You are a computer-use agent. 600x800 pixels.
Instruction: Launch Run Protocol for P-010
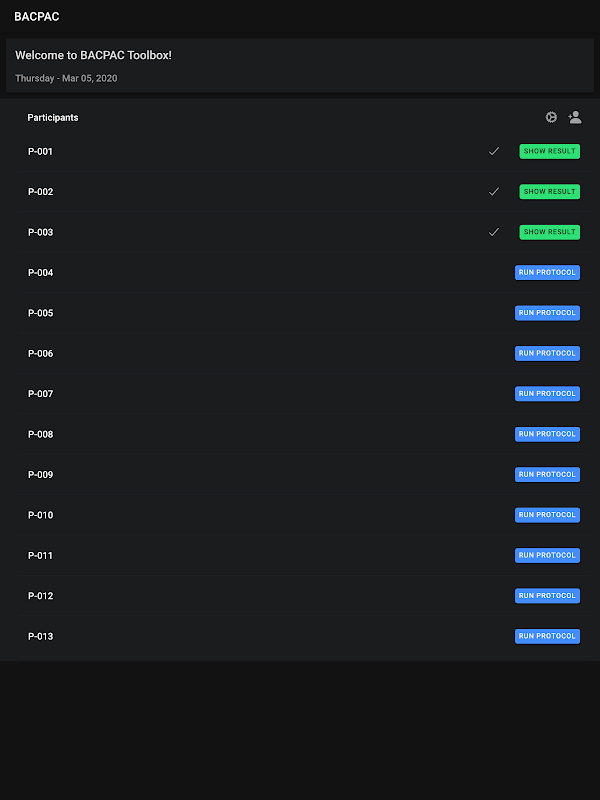click(547, 515)
